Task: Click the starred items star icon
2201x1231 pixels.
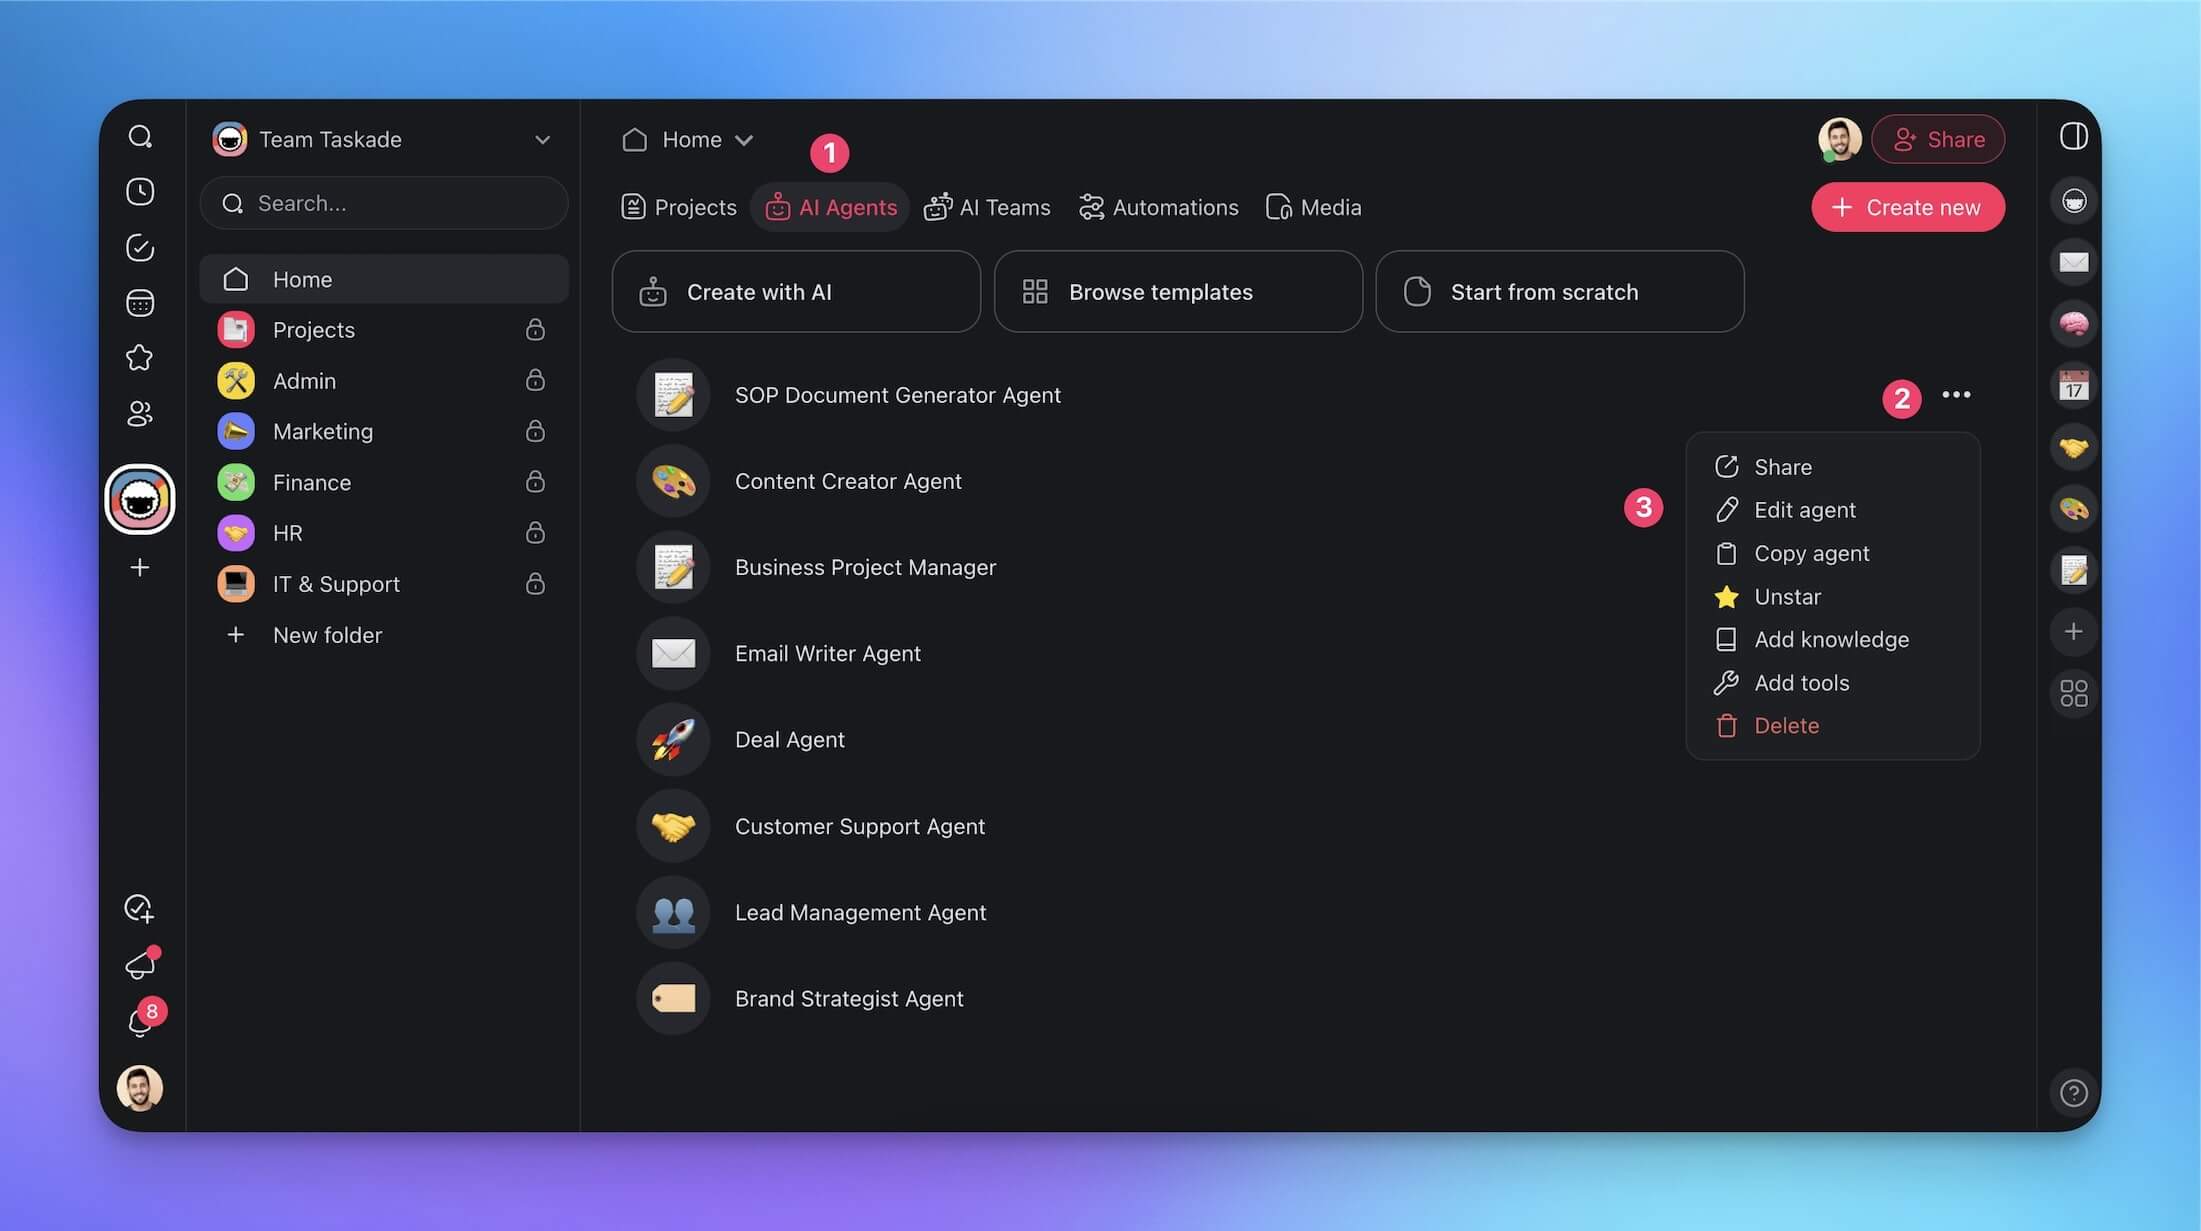Action: (x=140, y=358)
